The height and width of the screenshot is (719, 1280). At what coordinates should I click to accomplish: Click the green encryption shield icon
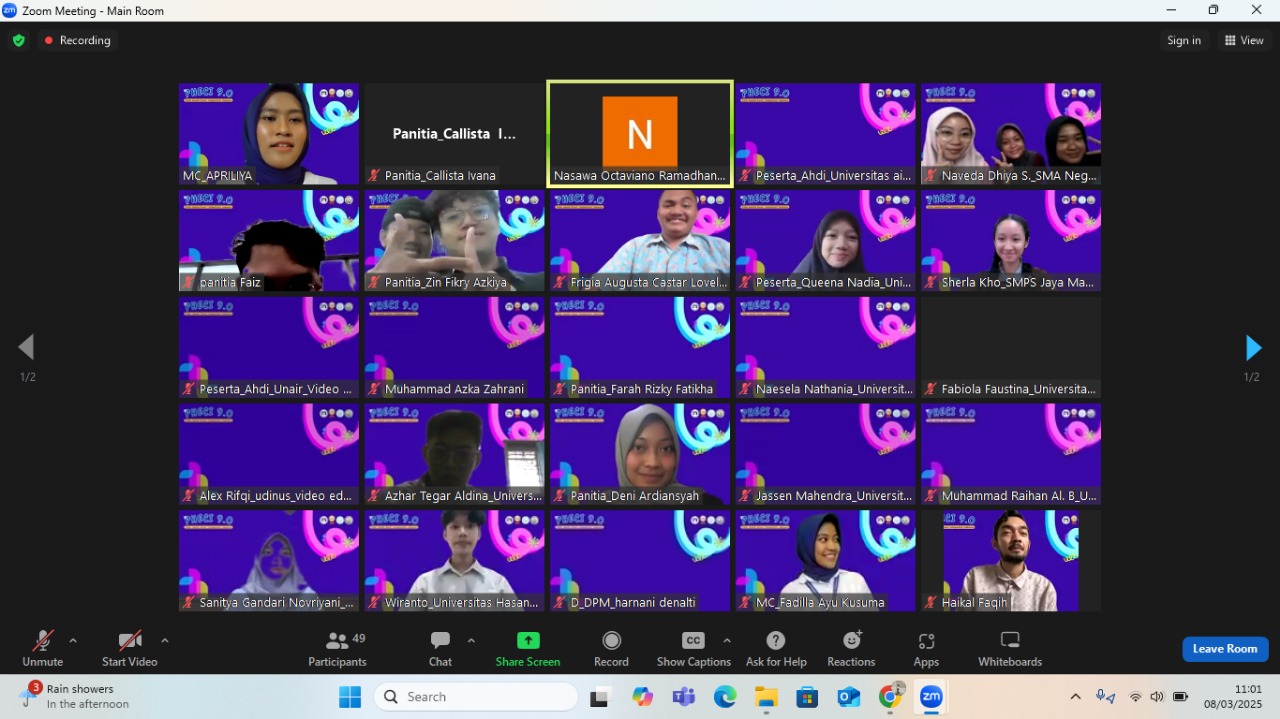tap(19, 41)
